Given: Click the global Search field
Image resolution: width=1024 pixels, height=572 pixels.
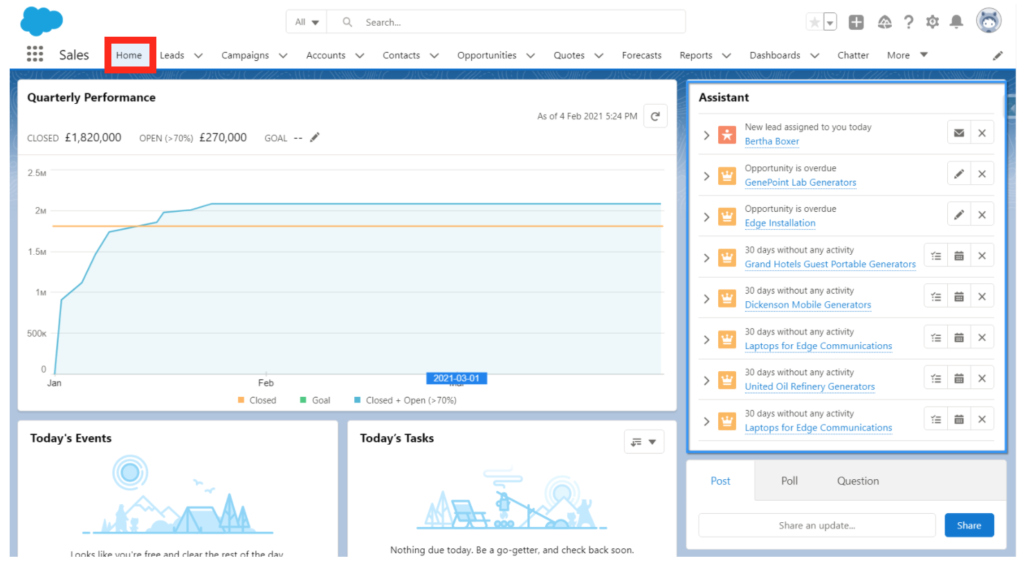Looking at the screenshot, I should tap(506, 22).
